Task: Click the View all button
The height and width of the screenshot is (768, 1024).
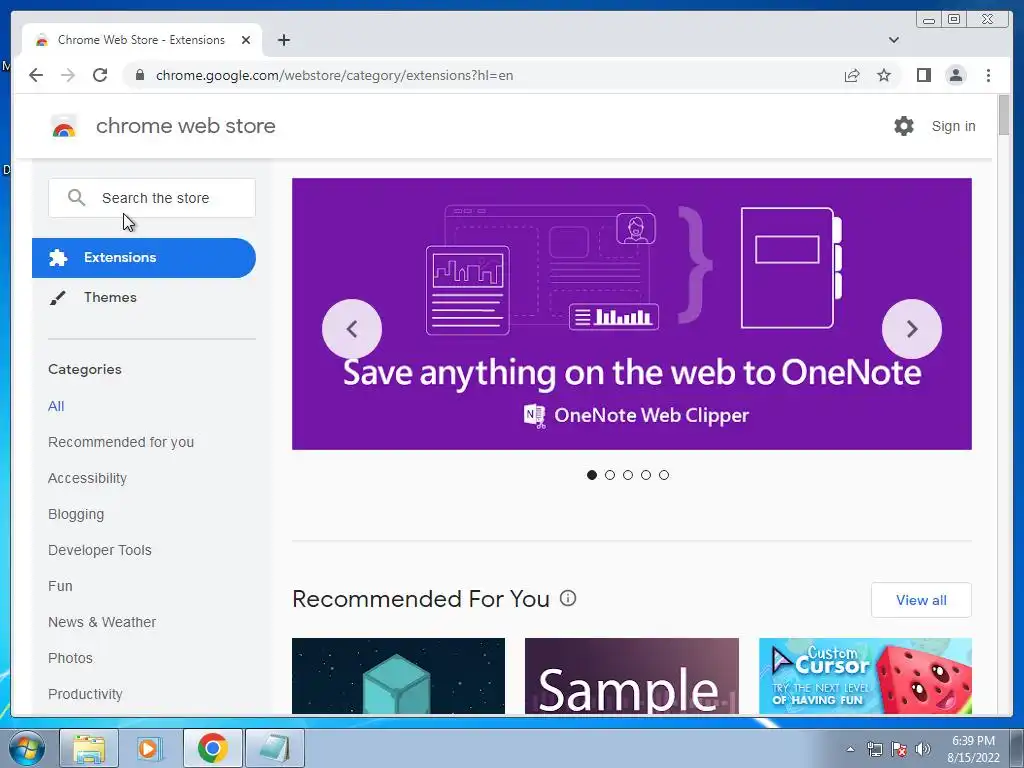Action: (921, 600)
